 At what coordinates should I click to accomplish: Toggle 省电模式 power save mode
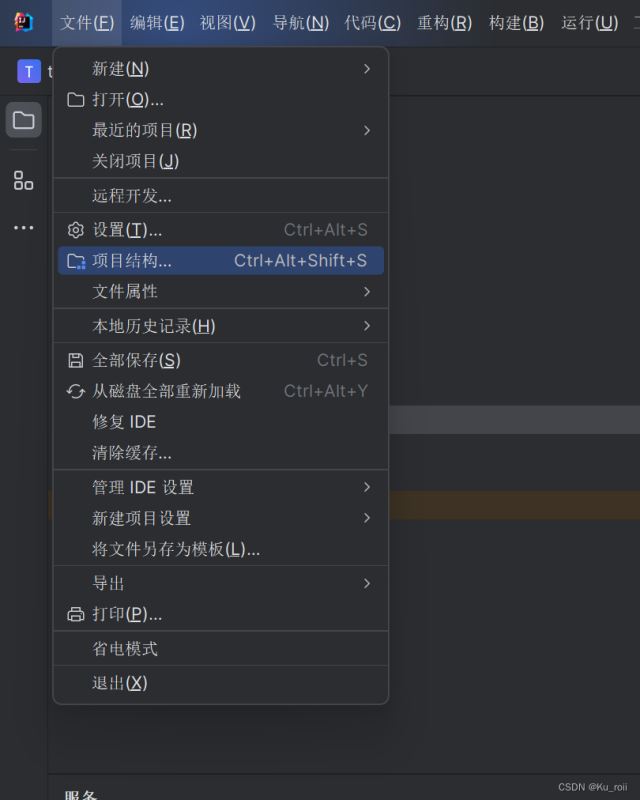125,648
